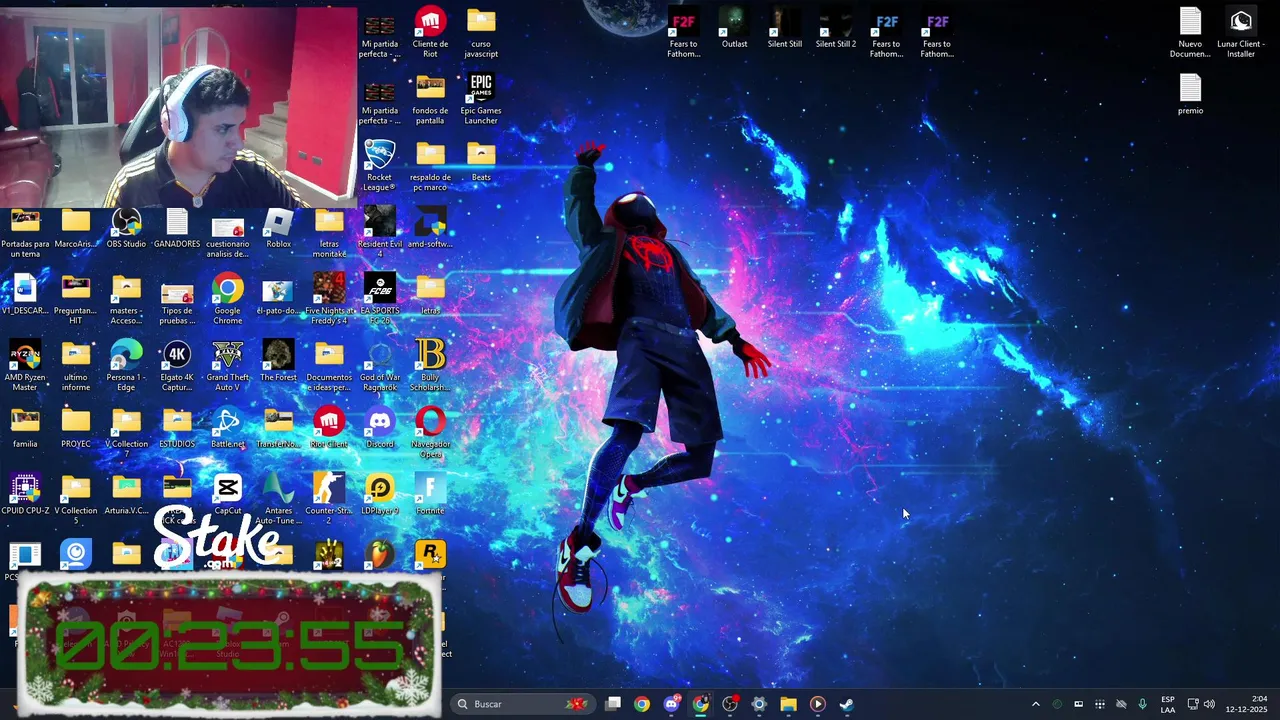The height and width of the screenshot is (720, 1280).
Task: Select the respaldo de pc marco folder
Action: tap(430, 166)
